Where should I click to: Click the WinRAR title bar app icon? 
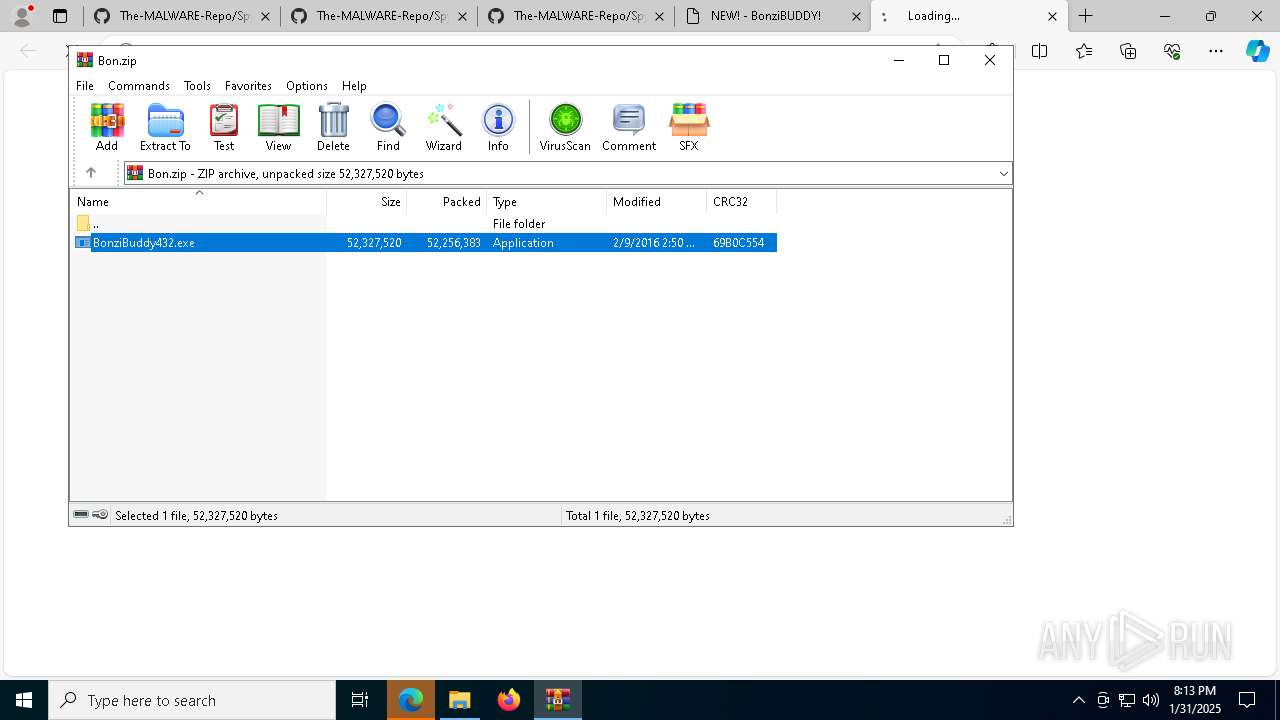pyautogui.click(x=85, y=60)
